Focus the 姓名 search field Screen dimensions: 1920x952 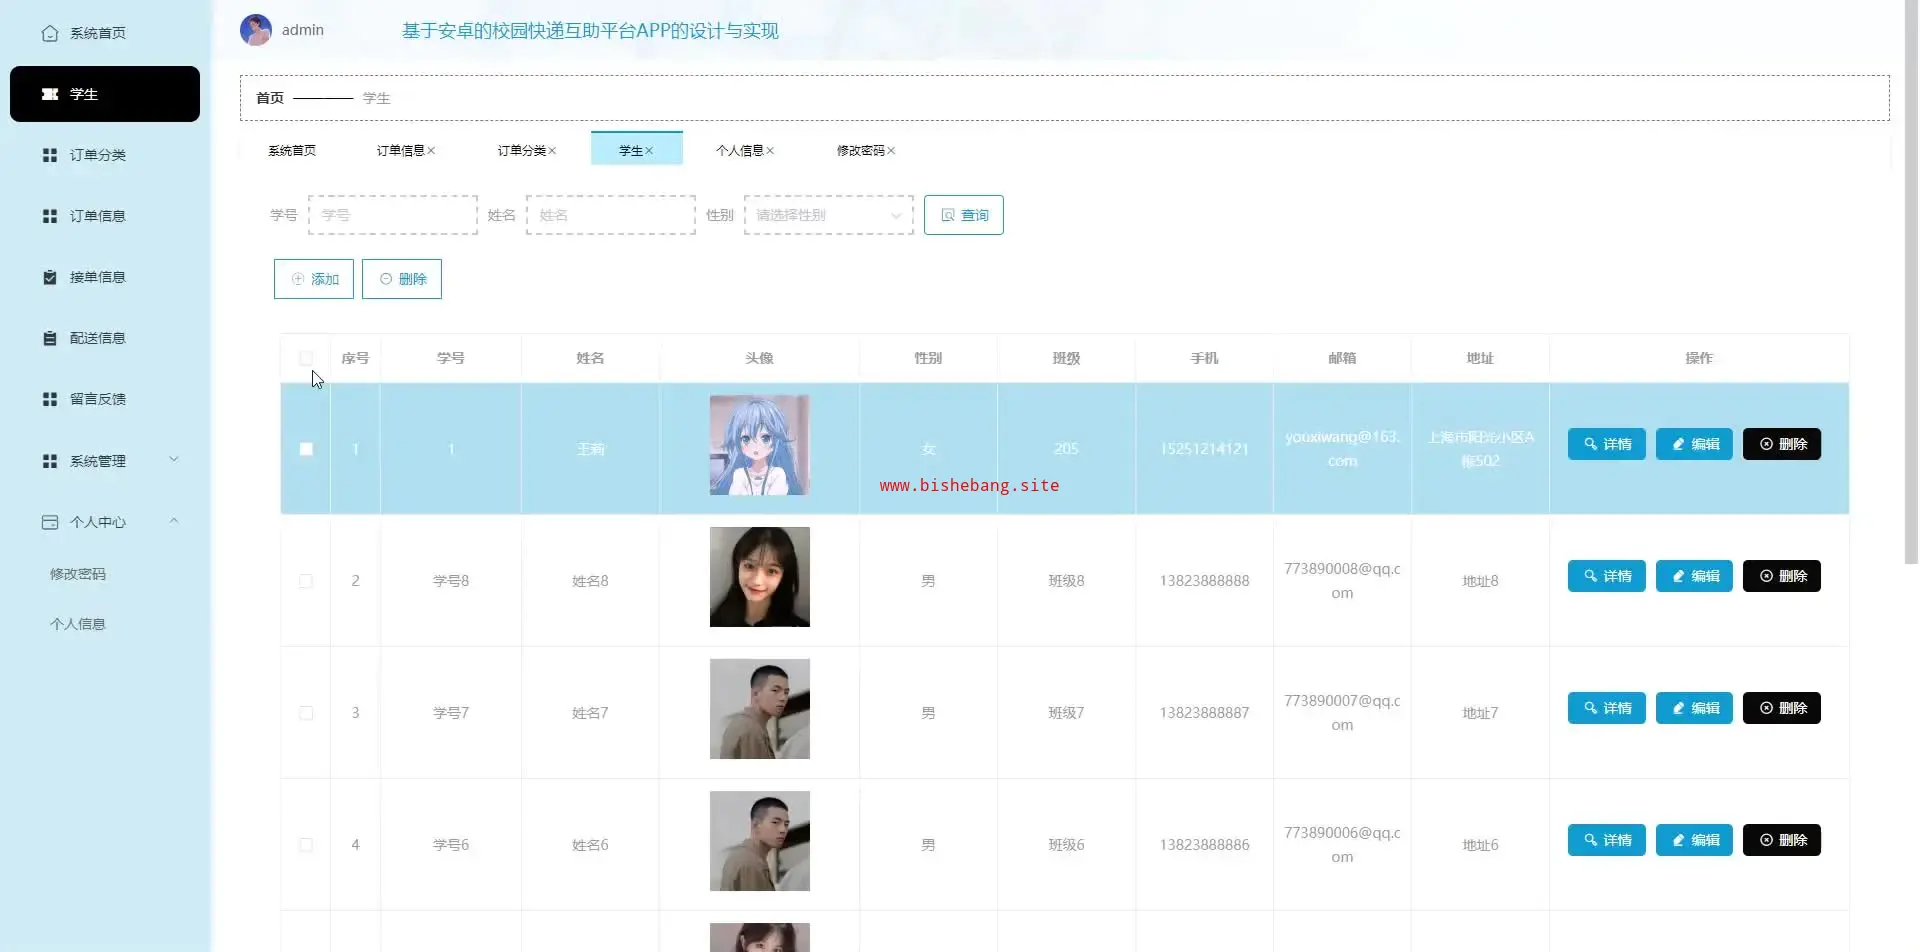pos(611,215)
